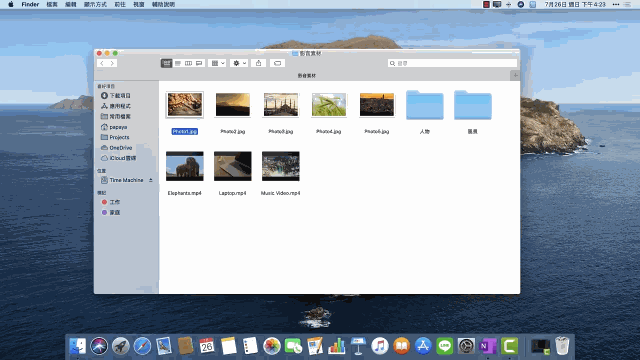The width and height of the screenshot is (640, 360).
Task: Eject the Time Machine volume
Action: coord(151,180)
